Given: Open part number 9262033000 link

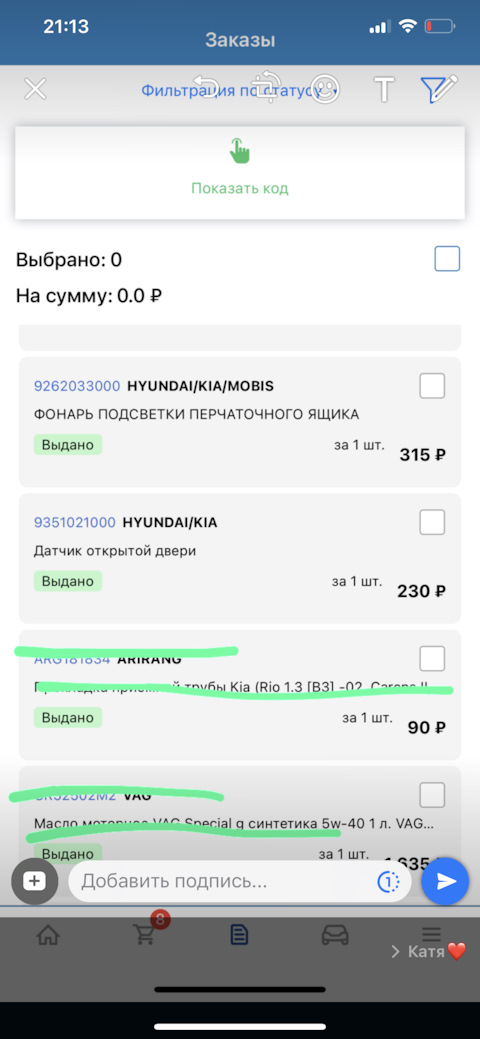Looking at the screenshot, I should click(x=77, y=386).
